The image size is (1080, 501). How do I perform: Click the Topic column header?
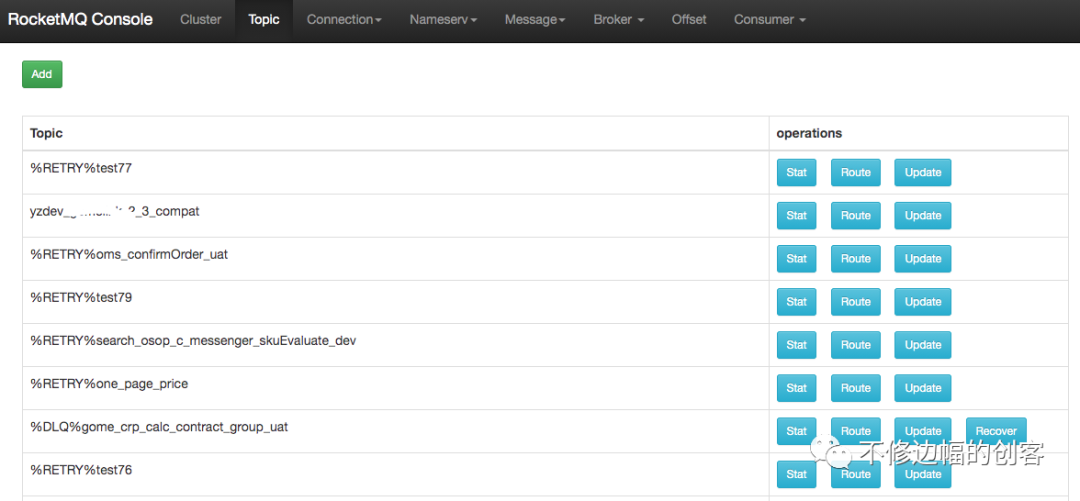point(47,133)
